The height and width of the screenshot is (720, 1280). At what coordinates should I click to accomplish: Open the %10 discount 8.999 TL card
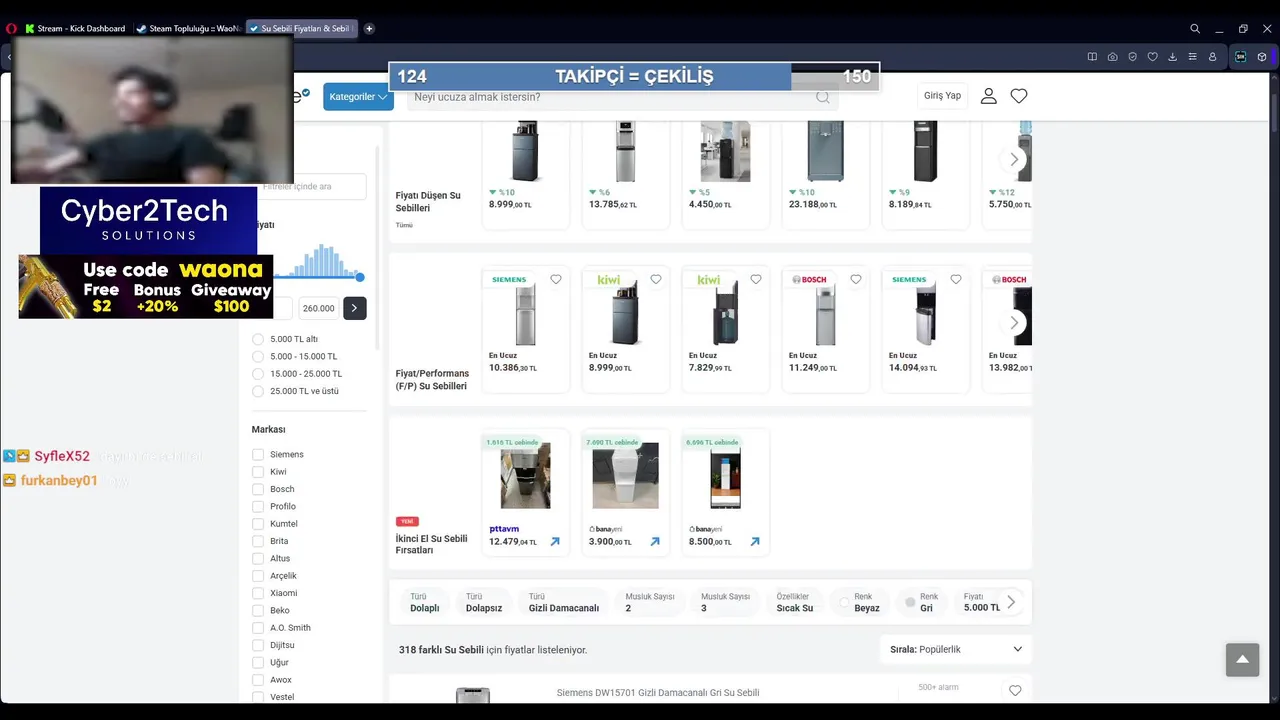(x=526, y=175)
